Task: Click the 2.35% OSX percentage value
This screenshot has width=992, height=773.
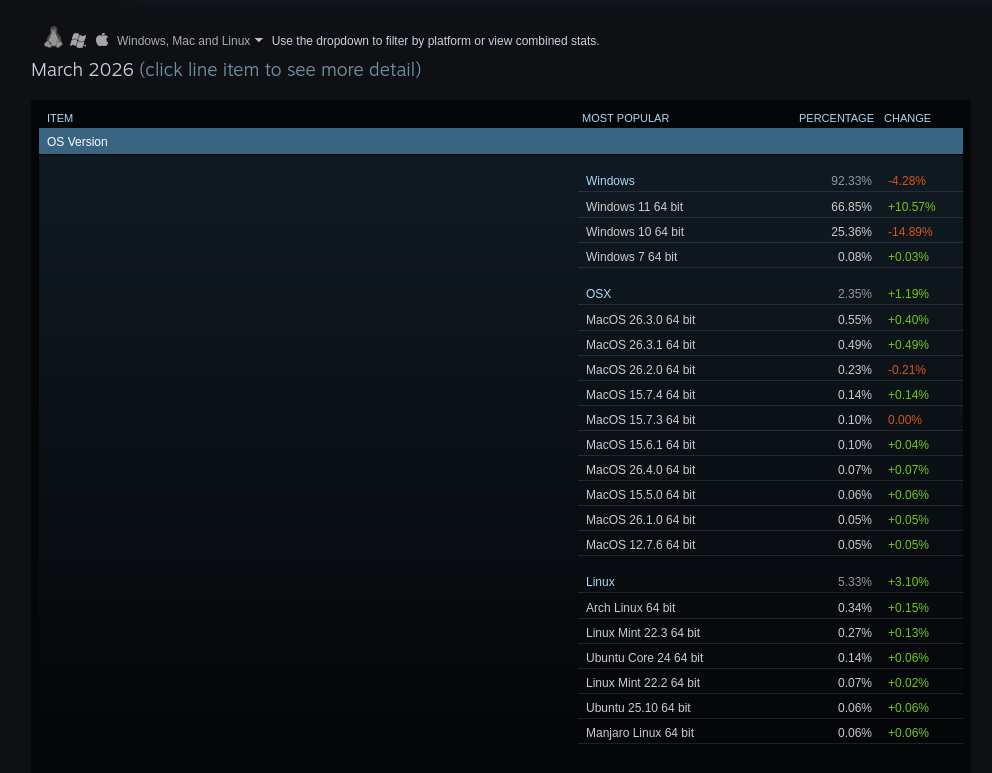Action: pyautogui.click(x=855, y=294)
